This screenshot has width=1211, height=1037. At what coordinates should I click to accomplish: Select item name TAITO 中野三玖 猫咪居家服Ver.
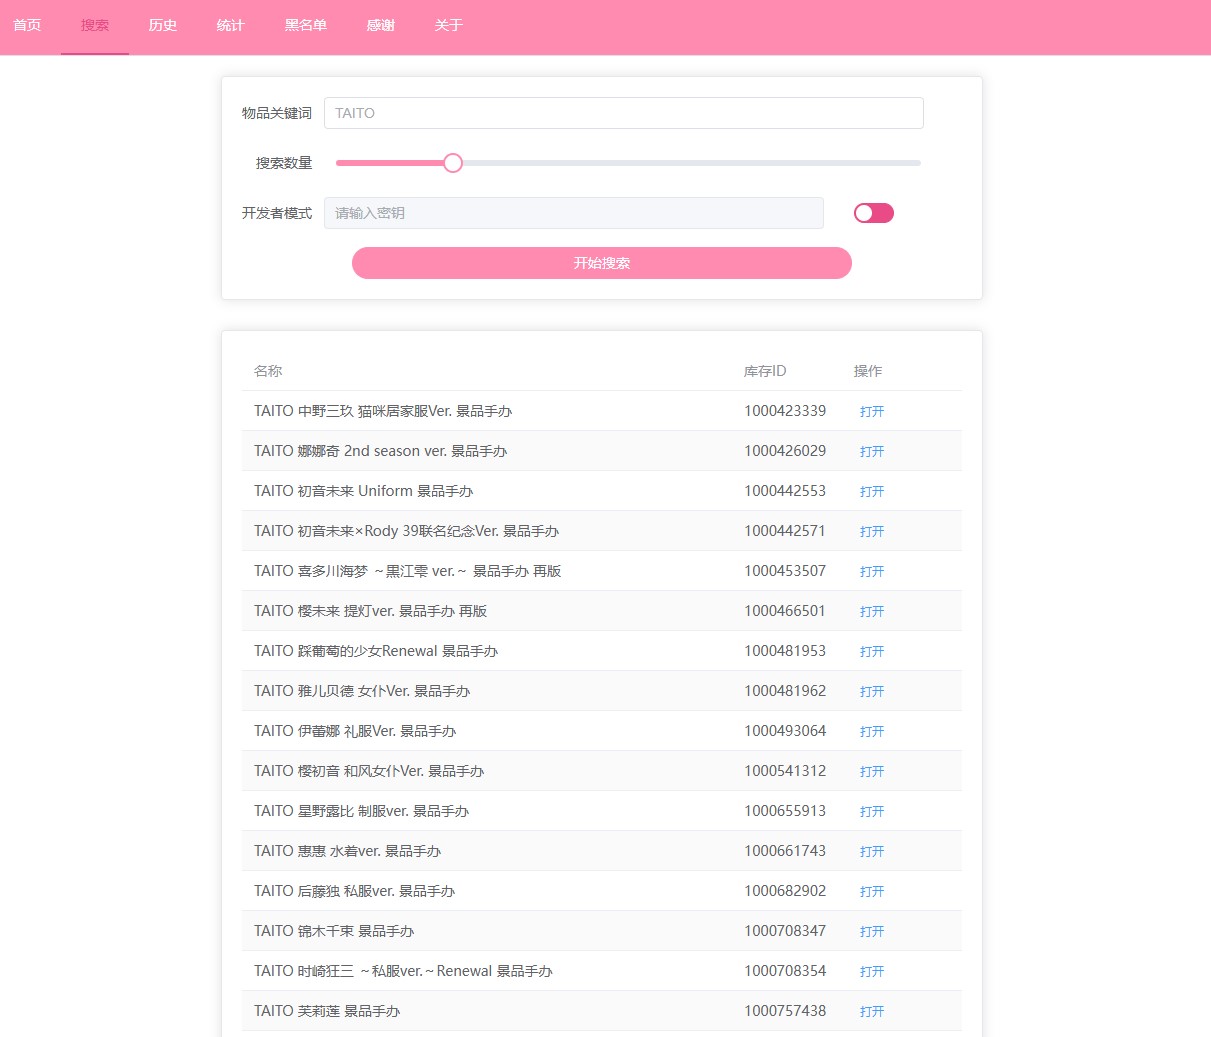click(383, 411)
